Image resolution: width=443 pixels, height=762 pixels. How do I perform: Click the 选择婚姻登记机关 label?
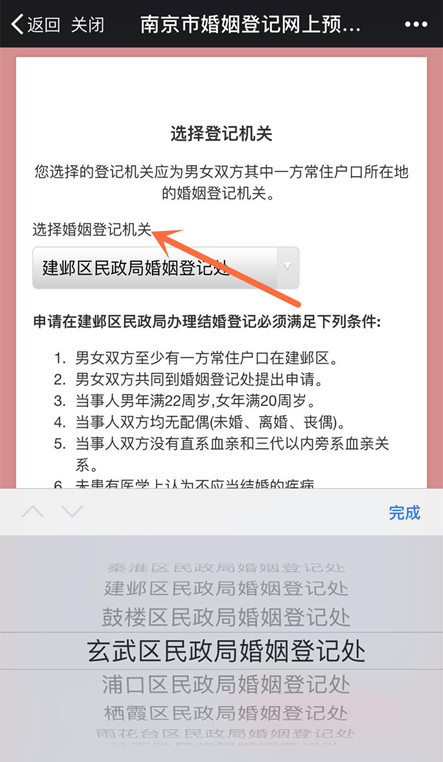(92, 229)
